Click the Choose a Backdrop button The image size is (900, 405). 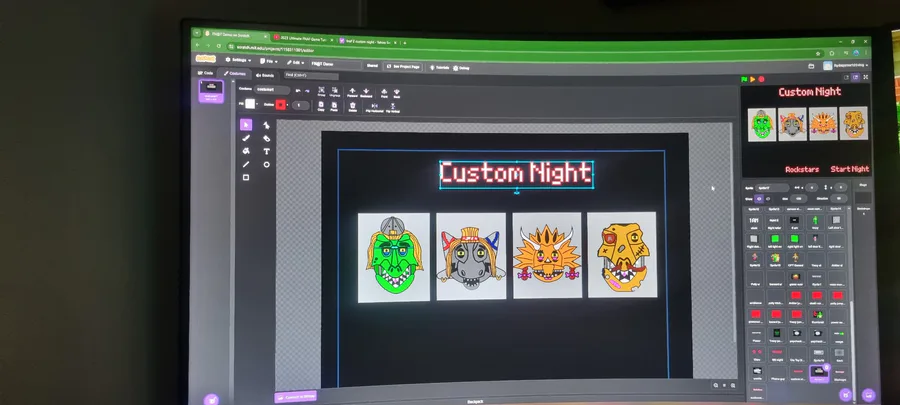pyautogui.click(x=868, y=395)
